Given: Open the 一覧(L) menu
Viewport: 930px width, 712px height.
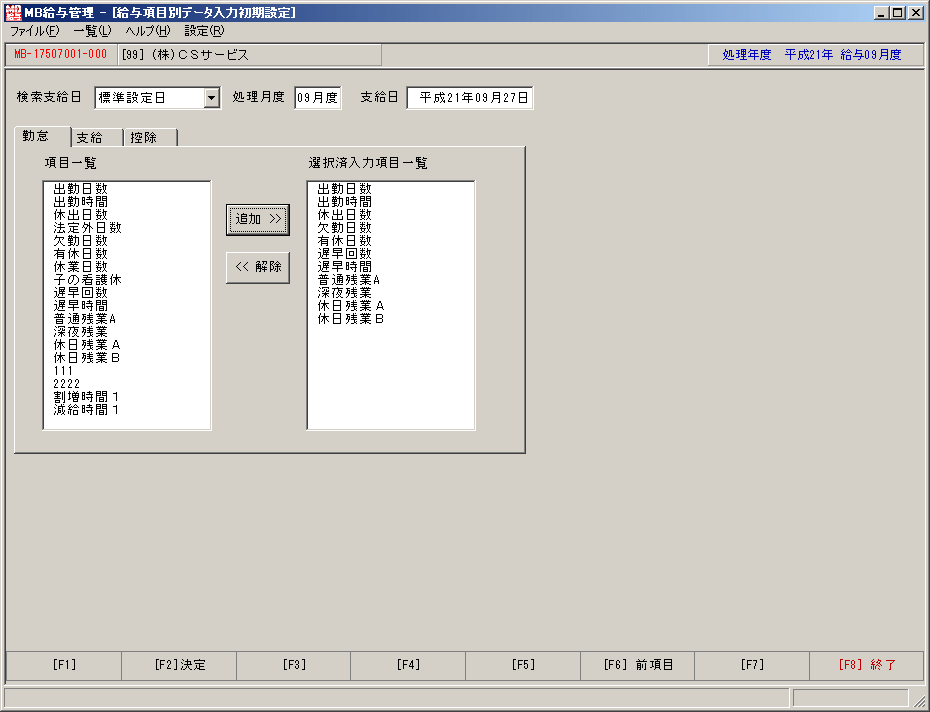Looking at the screenshot, I should pyautogui.click(x=92, y=31).
